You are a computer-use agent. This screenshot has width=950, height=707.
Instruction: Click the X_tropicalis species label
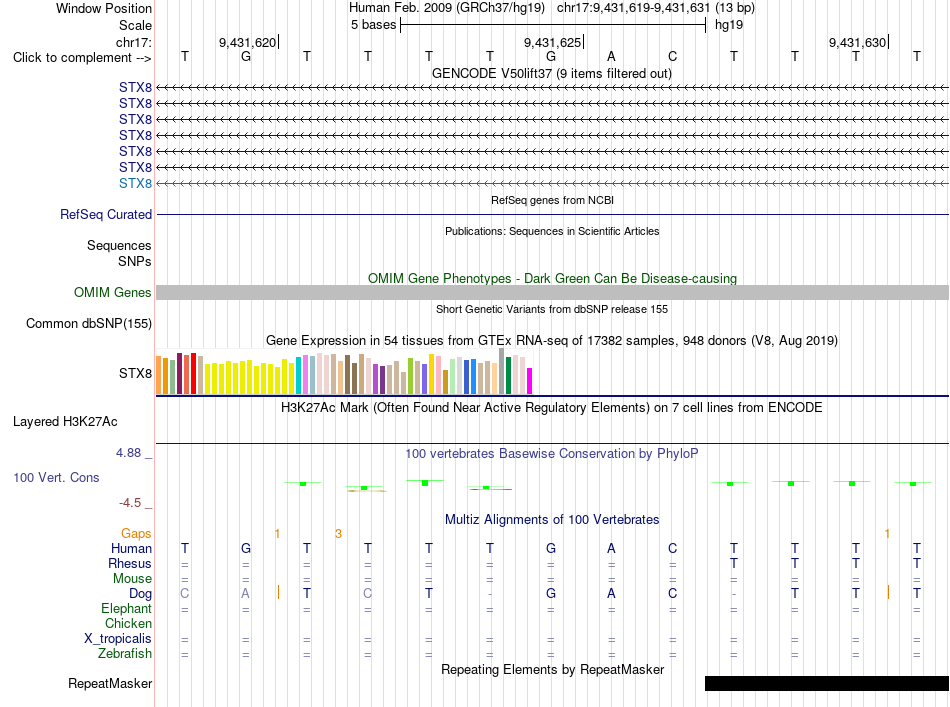(118, 639)
